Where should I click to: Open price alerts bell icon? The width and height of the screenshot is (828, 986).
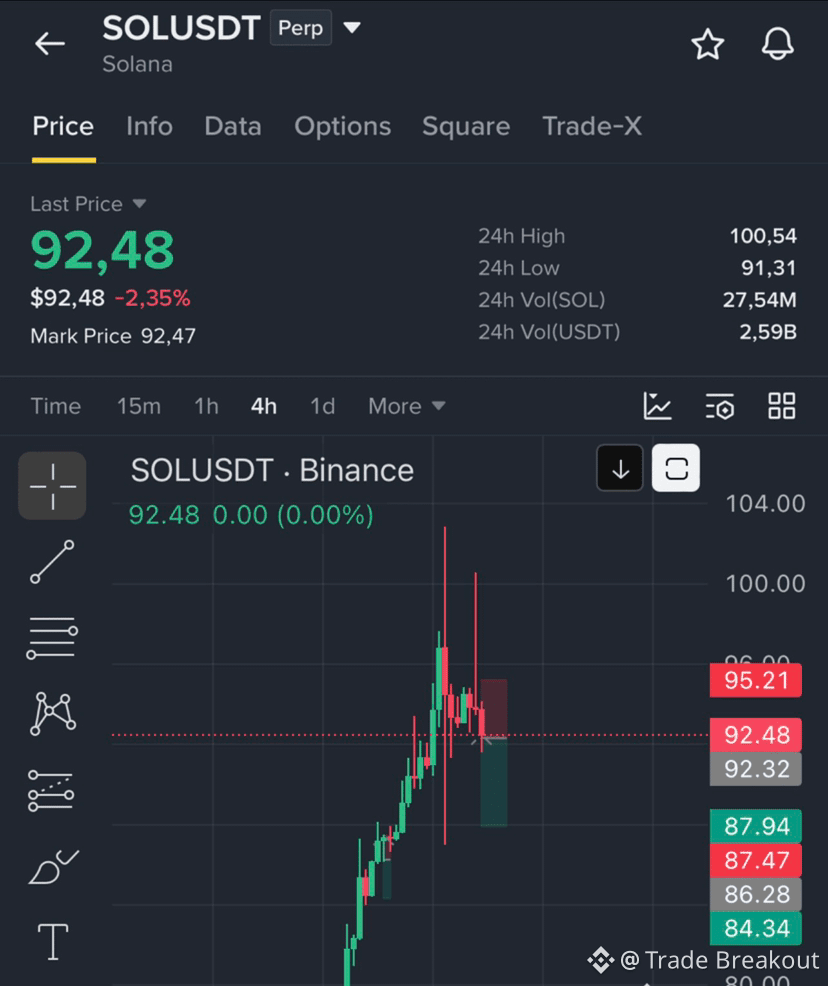(778, 44)
